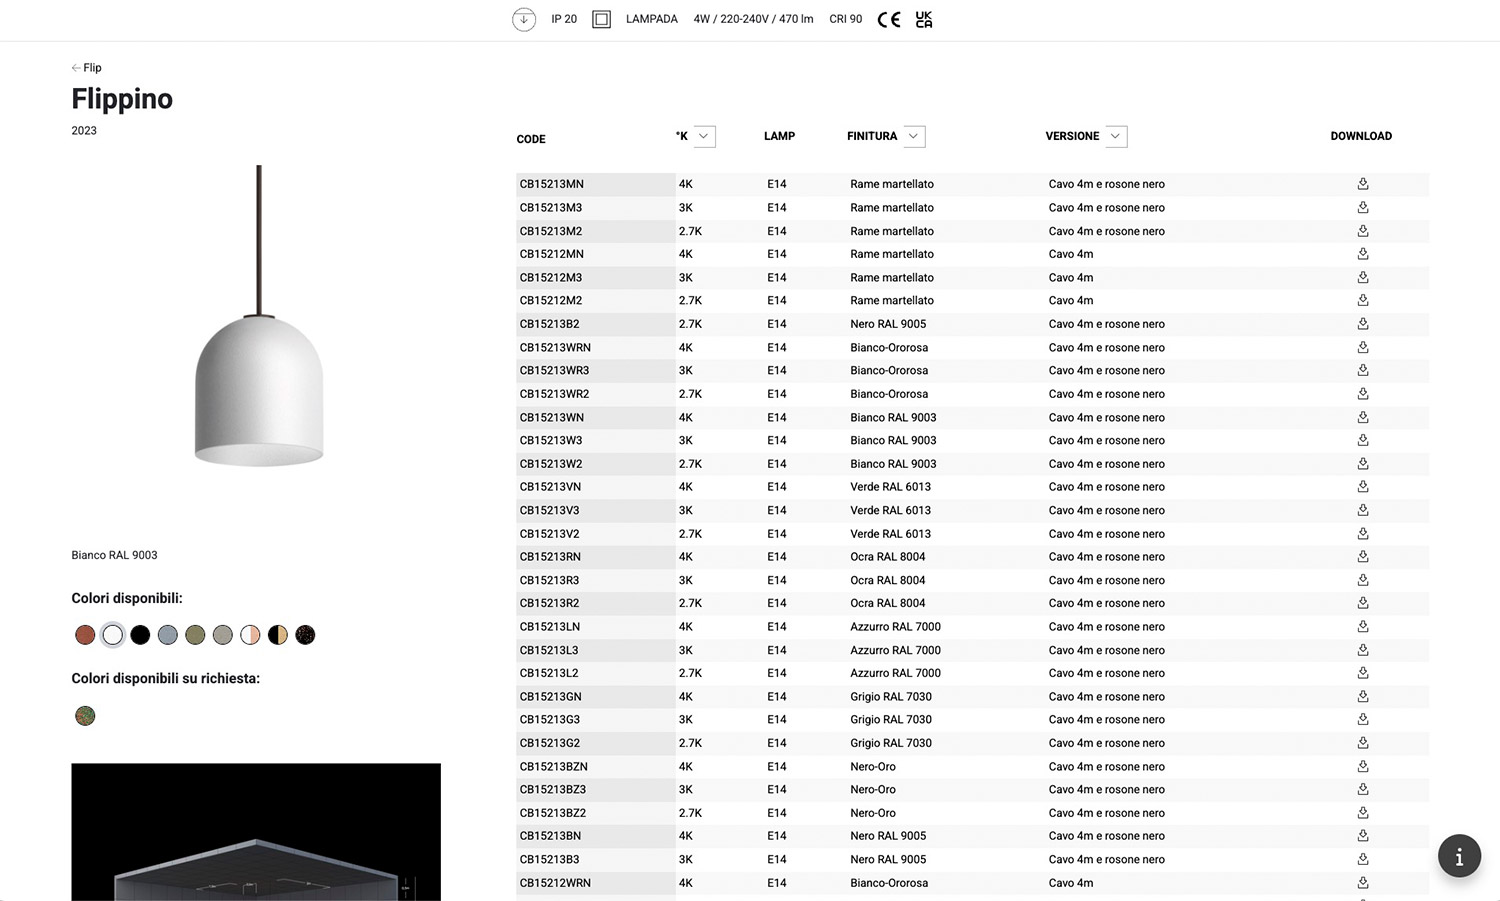Viewport: 1500px width, 901px height.
Task: Click the circled down-arrow icon
Action: click(x=524, y=19)
